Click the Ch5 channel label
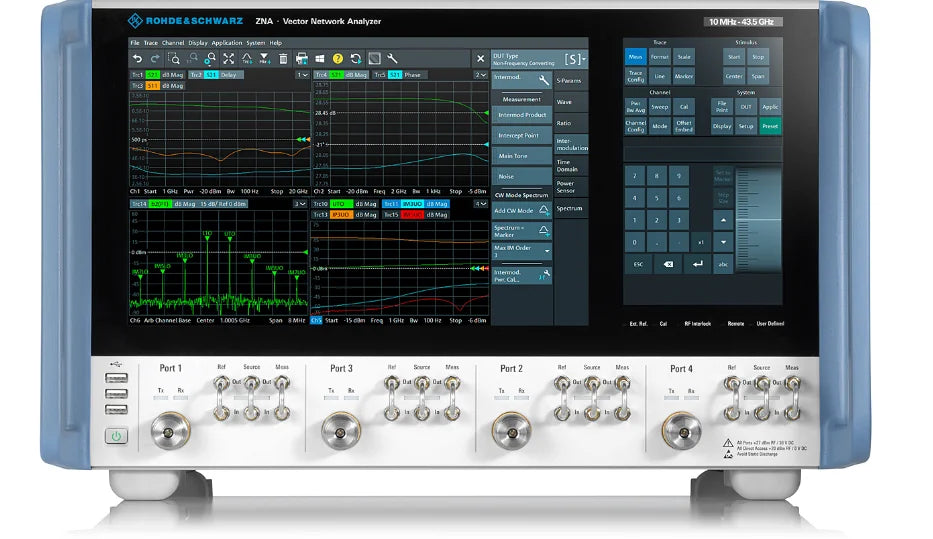 (316, 320)
